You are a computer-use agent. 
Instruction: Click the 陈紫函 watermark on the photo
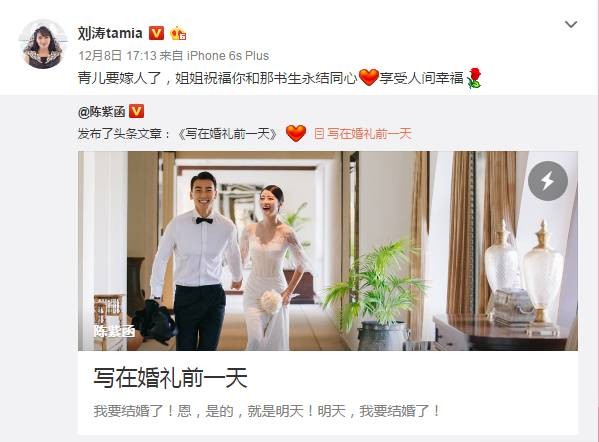click(114, 331)
